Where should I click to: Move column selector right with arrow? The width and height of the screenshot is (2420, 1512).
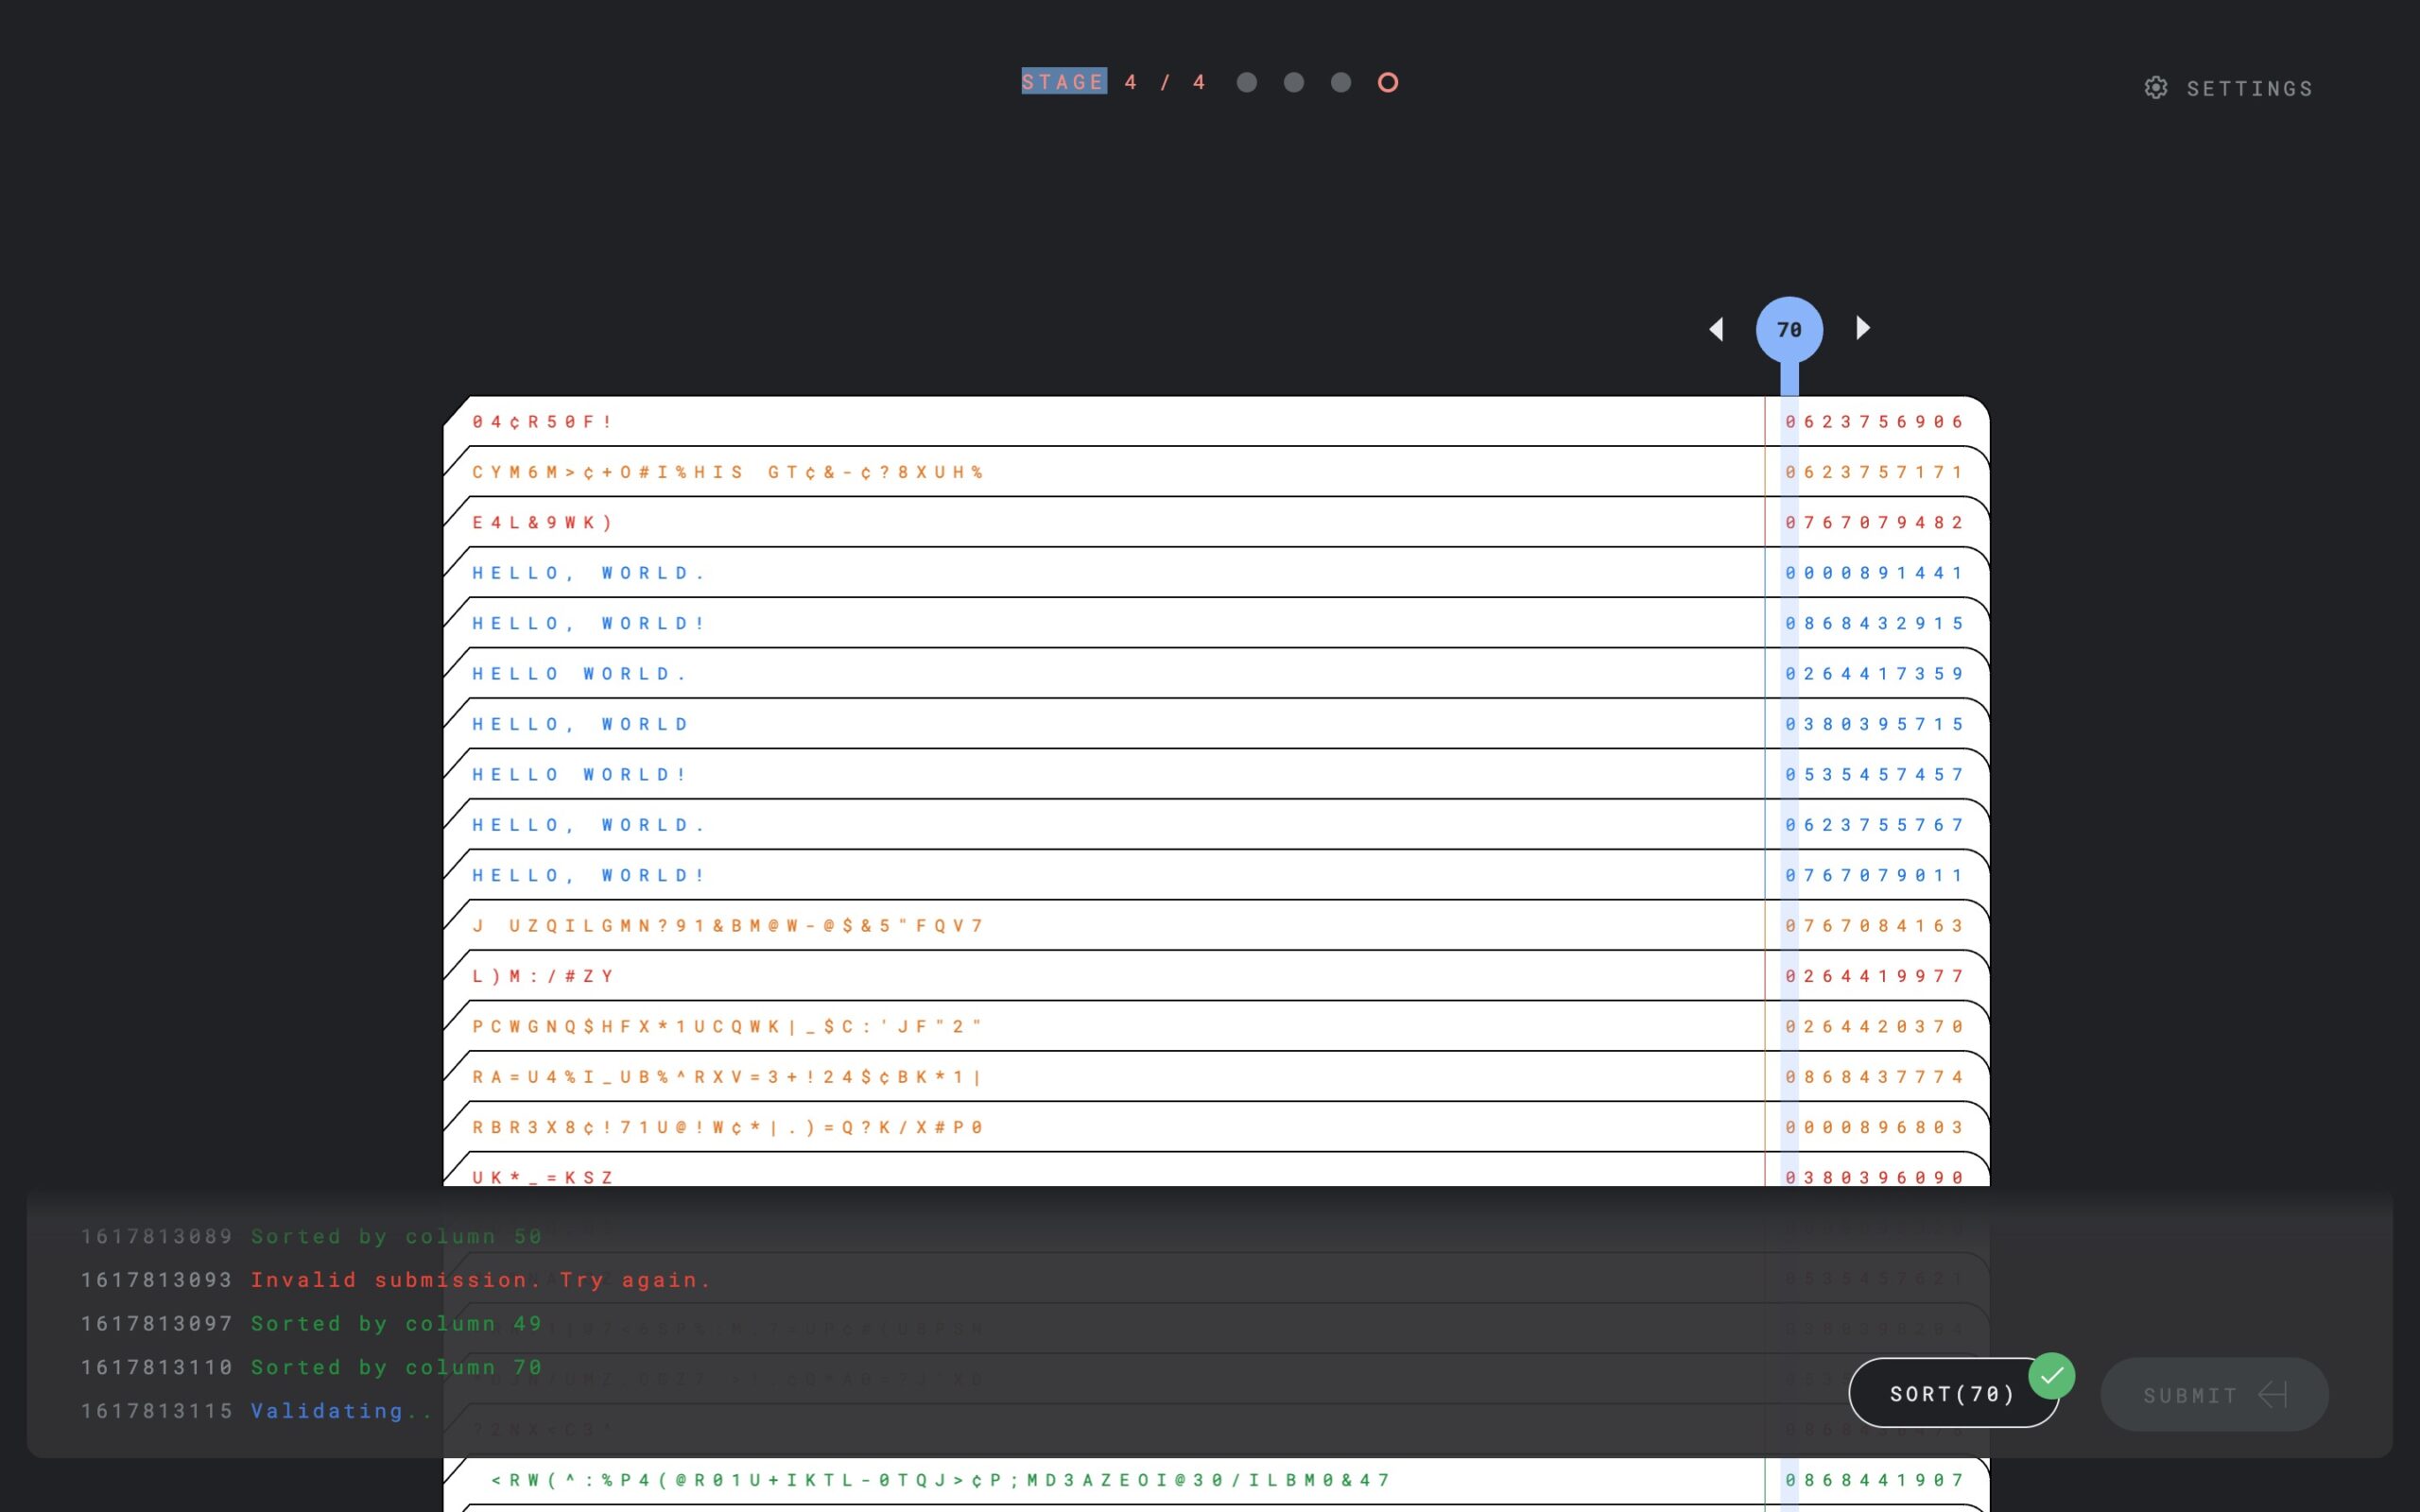(x=1862, y=328)
